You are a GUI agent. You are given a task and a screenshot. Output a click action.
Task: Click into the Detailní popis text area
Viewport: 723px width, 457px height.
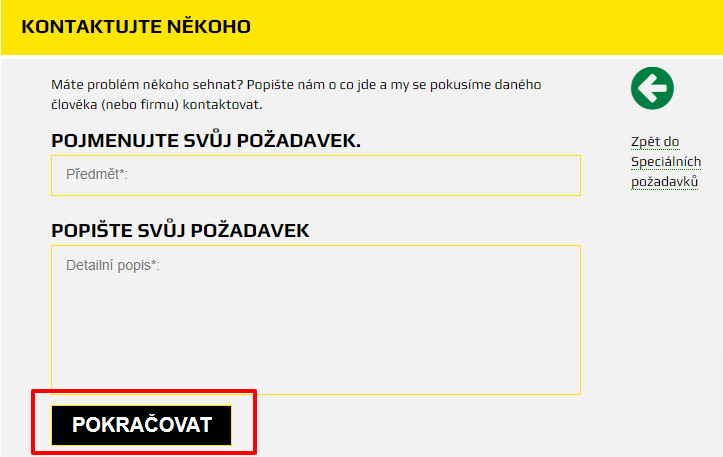click(316, 320)
